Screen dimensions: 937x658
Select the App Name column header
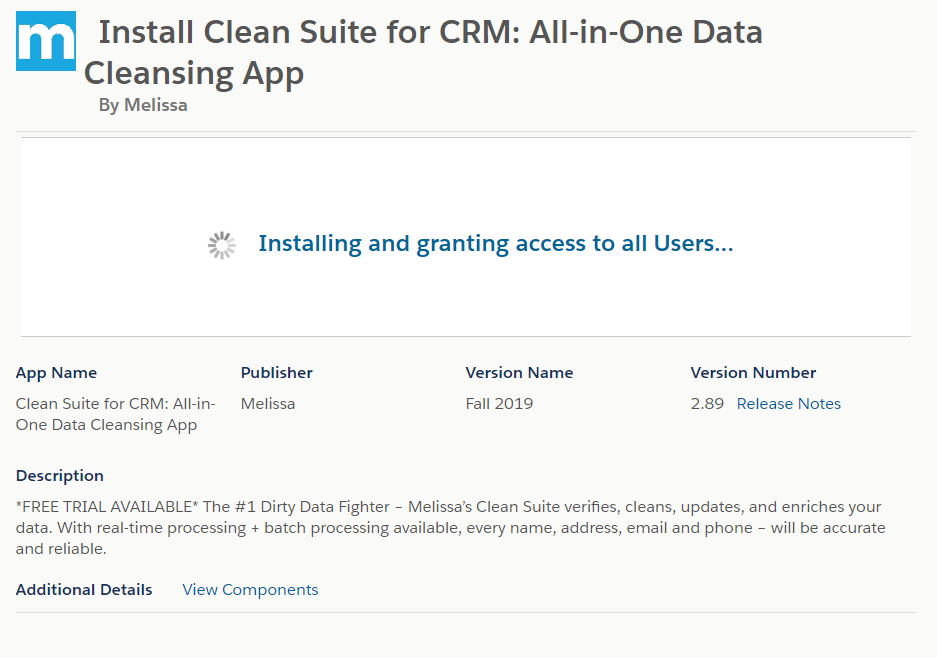coord(56,373)
